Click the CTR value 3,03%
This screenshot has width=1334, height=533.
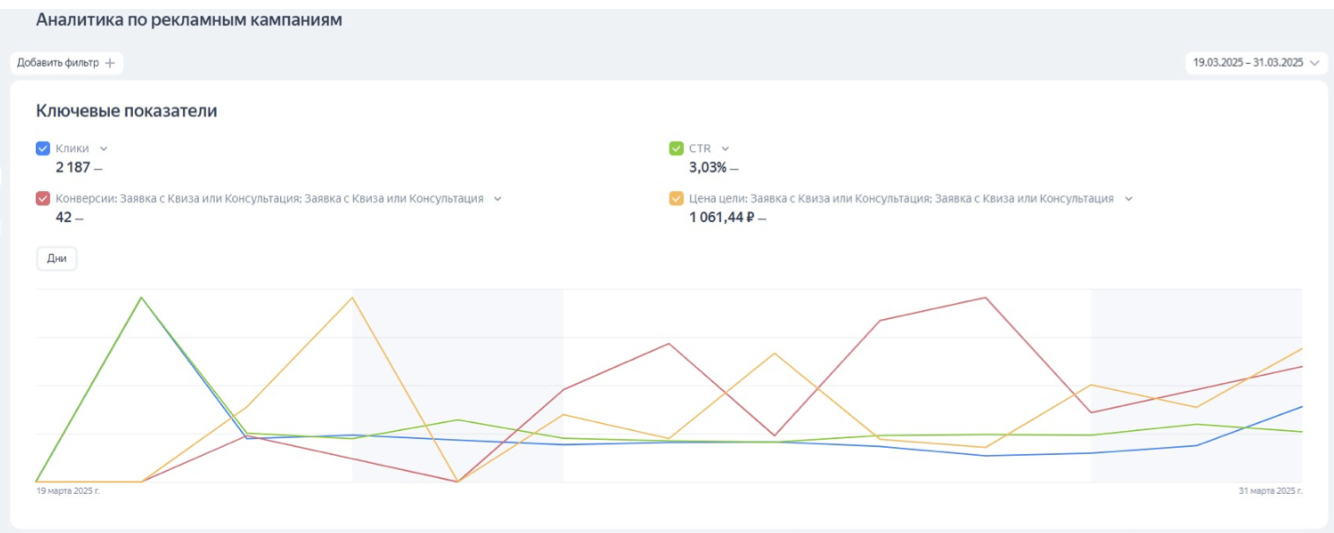pos(707,167)
